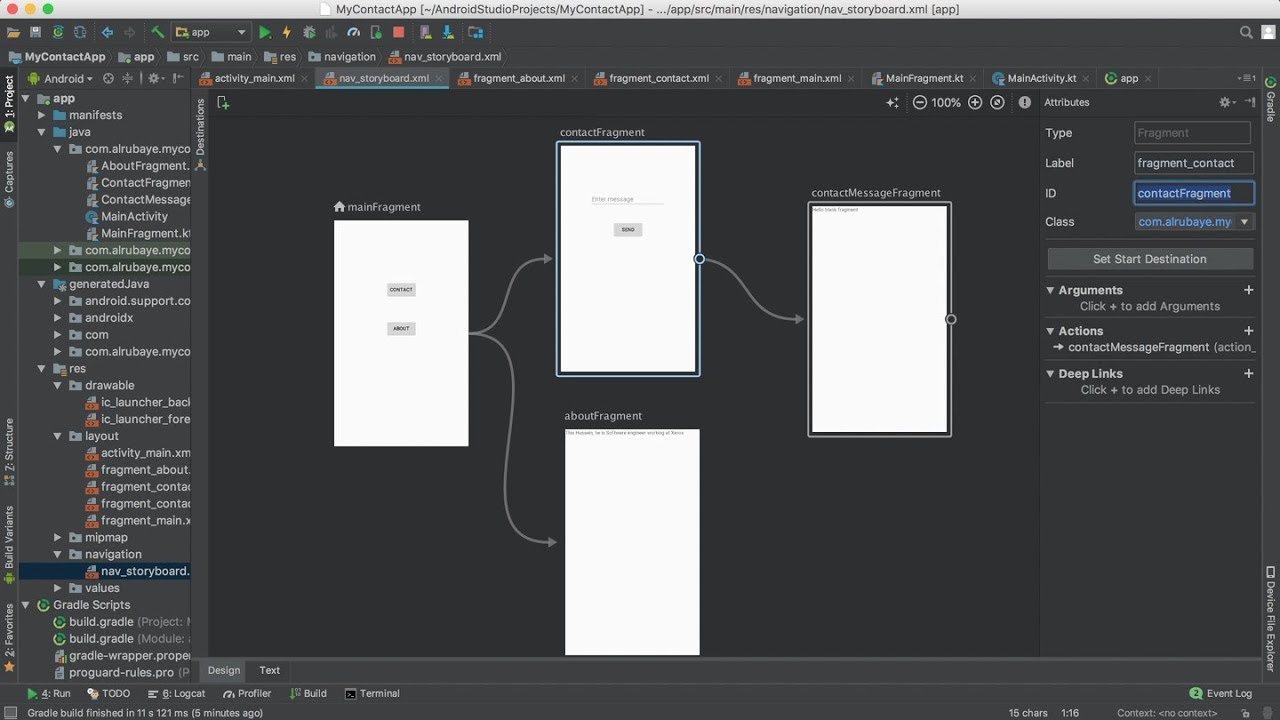Run the app with green play icon
Viewport: 1280px width, 720px height.
(x=265, y=32)
